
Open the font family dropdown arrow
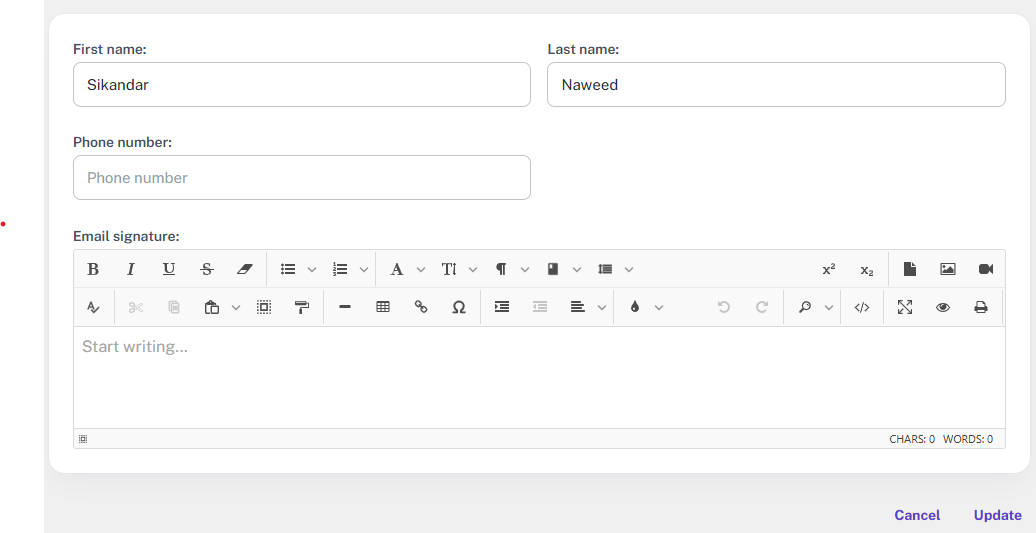[421, 269]
